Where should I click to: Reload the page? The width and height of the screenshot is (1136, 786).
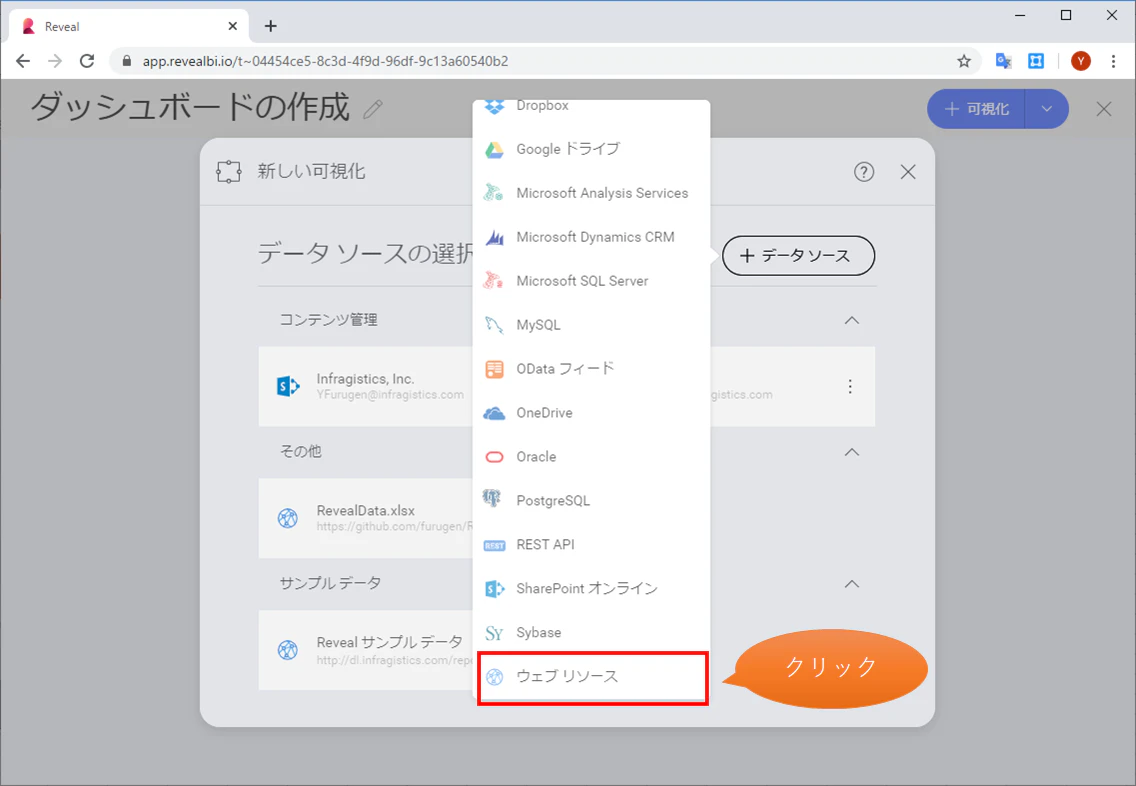coord(87,62)
